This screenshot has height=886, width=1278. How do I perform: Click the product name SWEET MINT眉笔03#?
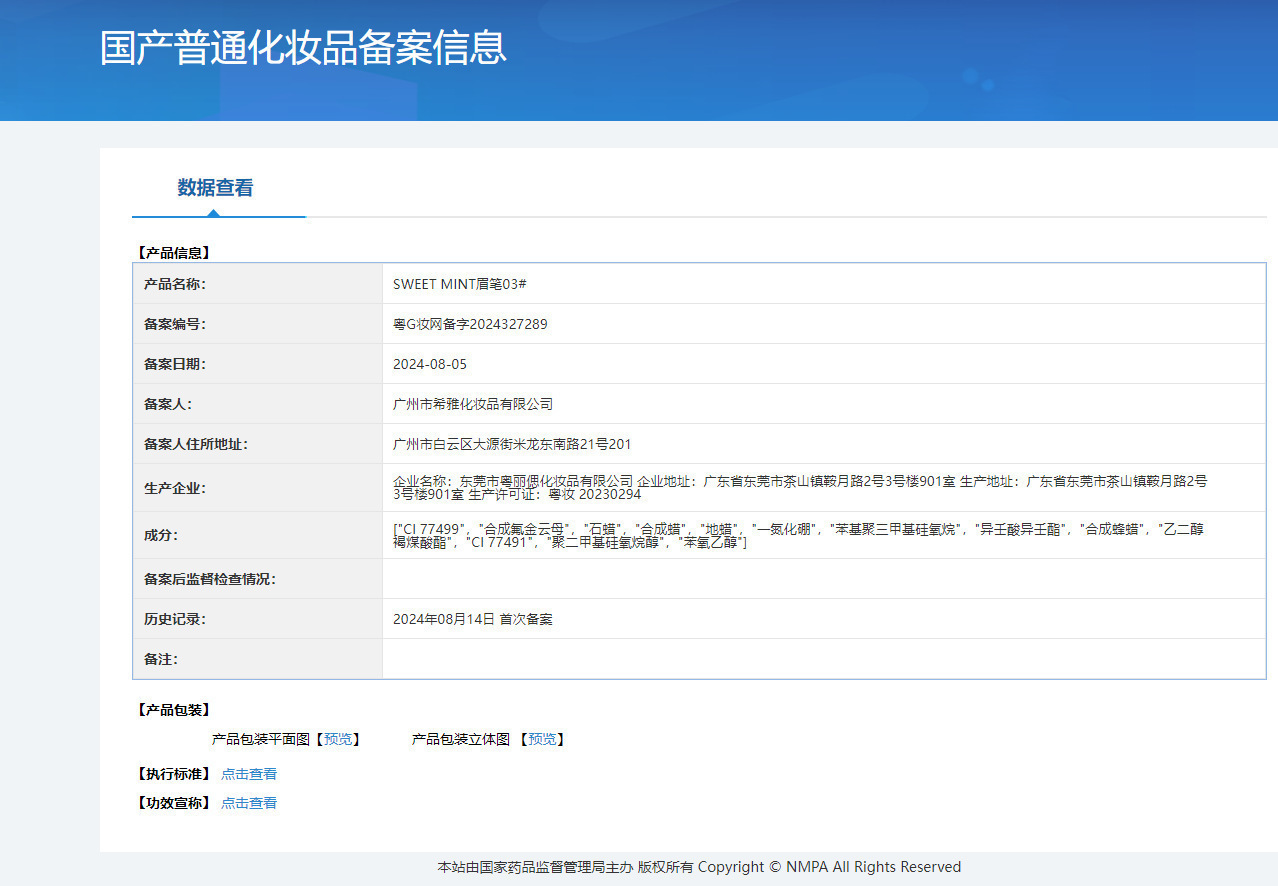pos(459,284)
